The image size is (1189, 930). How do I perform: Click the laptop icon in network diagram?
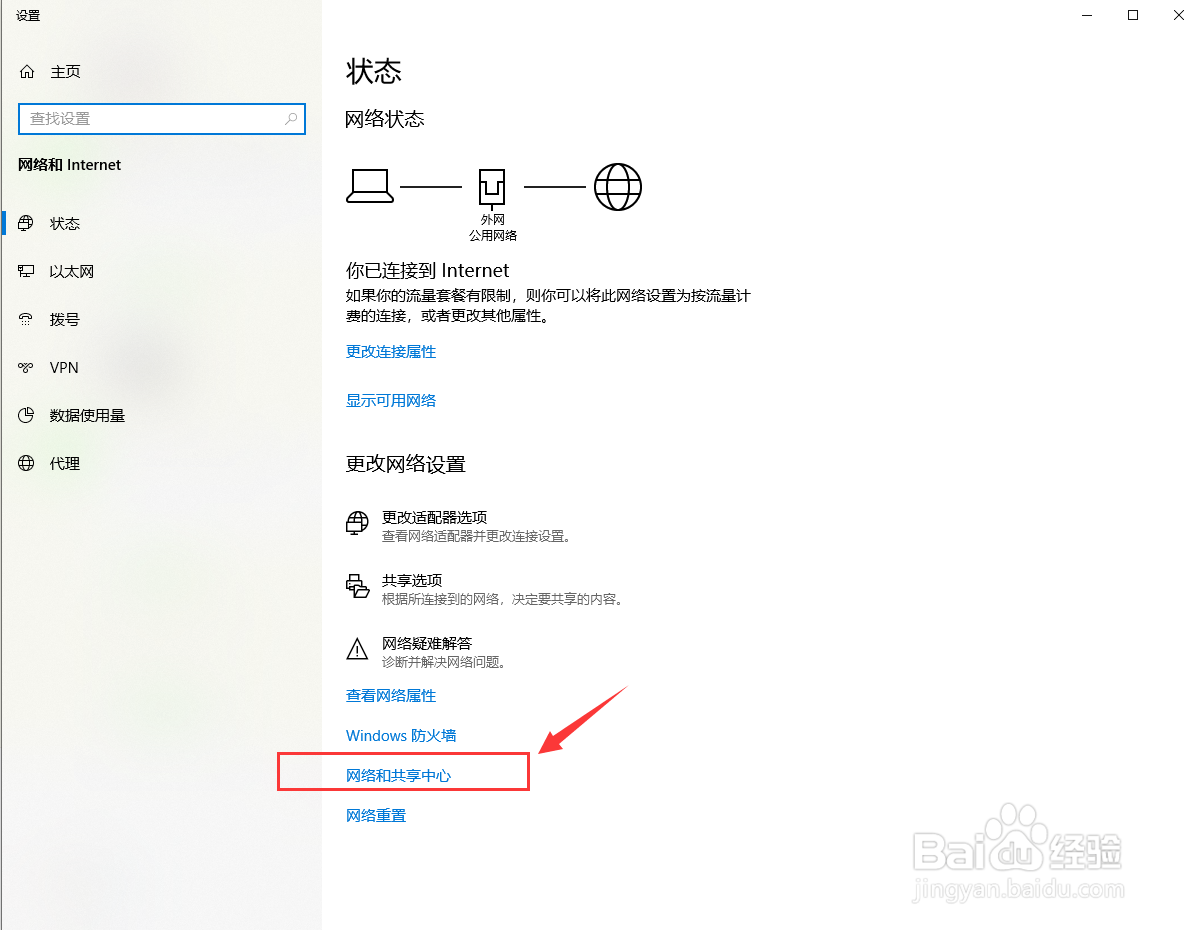click(370, 186)
